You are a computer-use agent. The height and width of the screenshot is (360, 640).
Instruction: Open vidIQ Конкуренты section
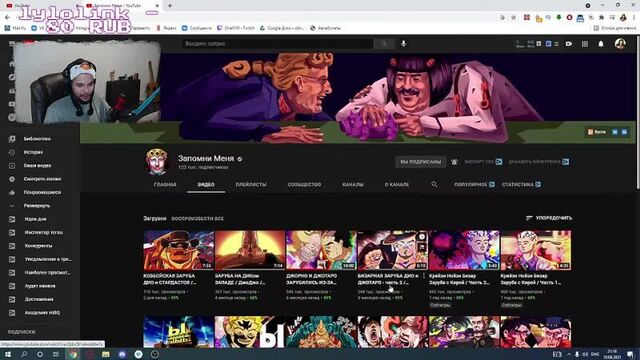tap(38, 246)
